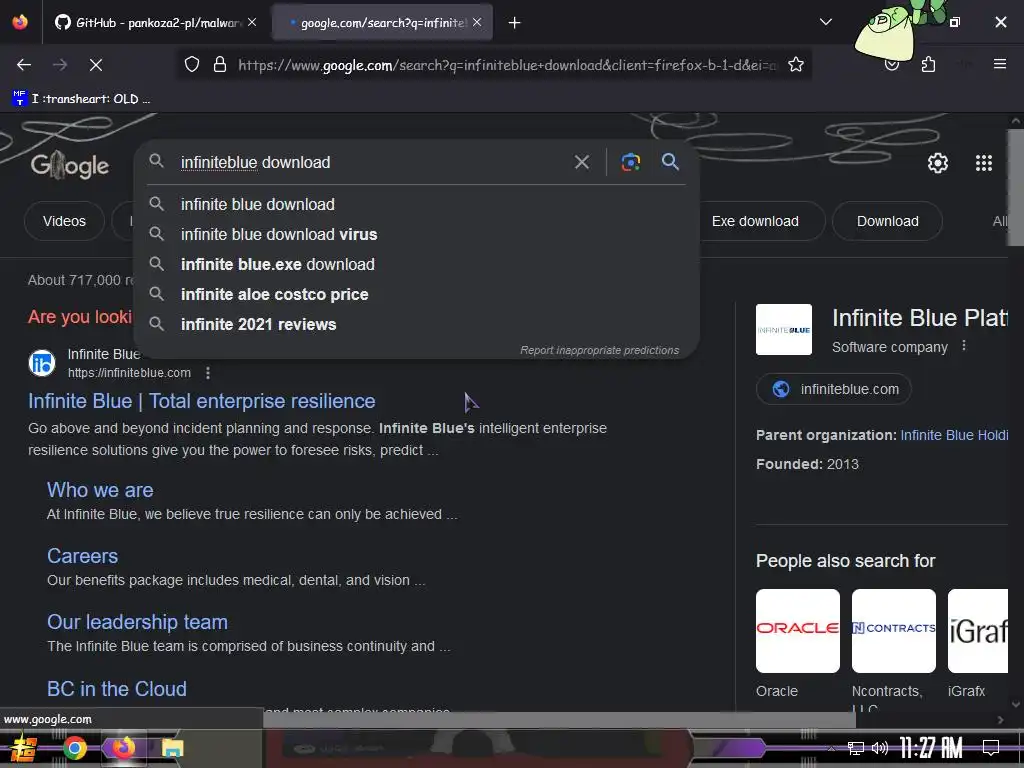Open Google quick settings gear
1024x768 pixels.
pyautogui.click(x=938, y=163)
